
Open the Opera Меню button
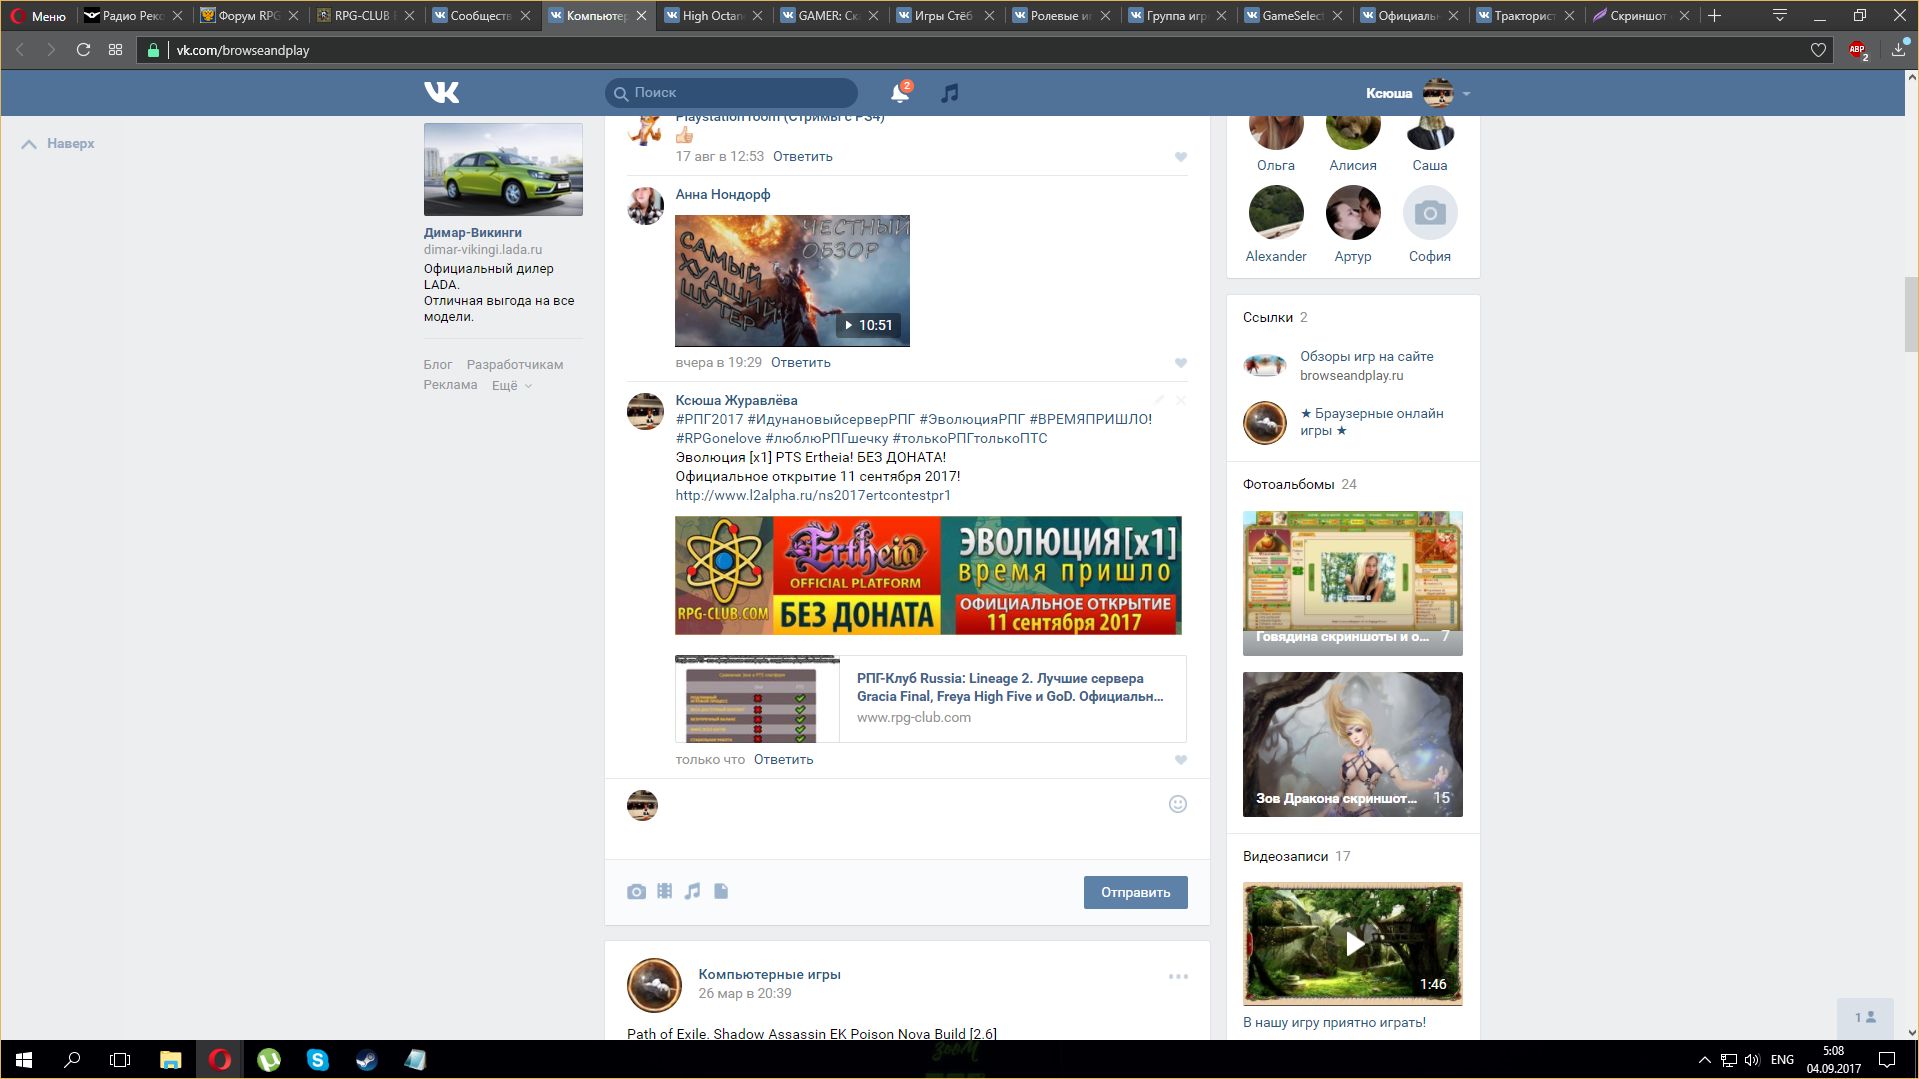[38, 15]
